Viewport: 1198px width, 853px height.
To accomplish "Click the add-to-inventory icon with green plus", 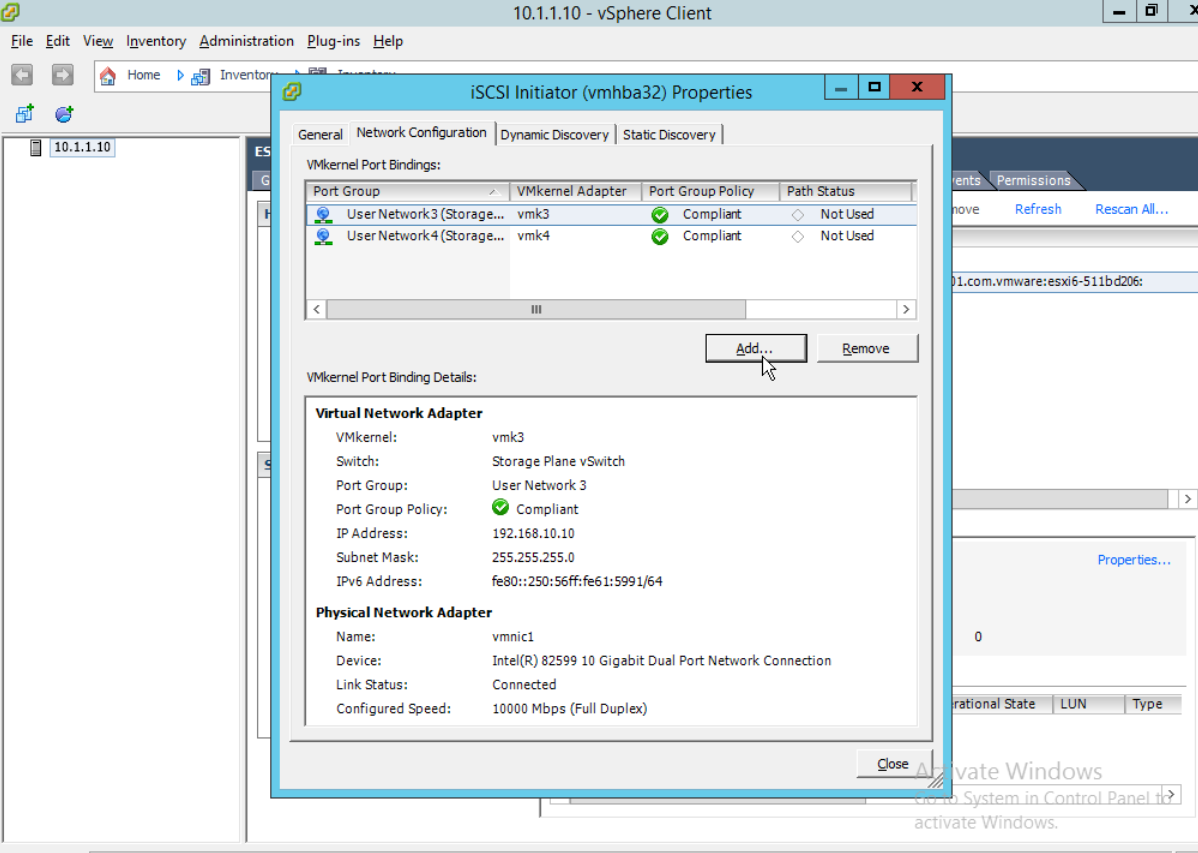I will point(22,113).
